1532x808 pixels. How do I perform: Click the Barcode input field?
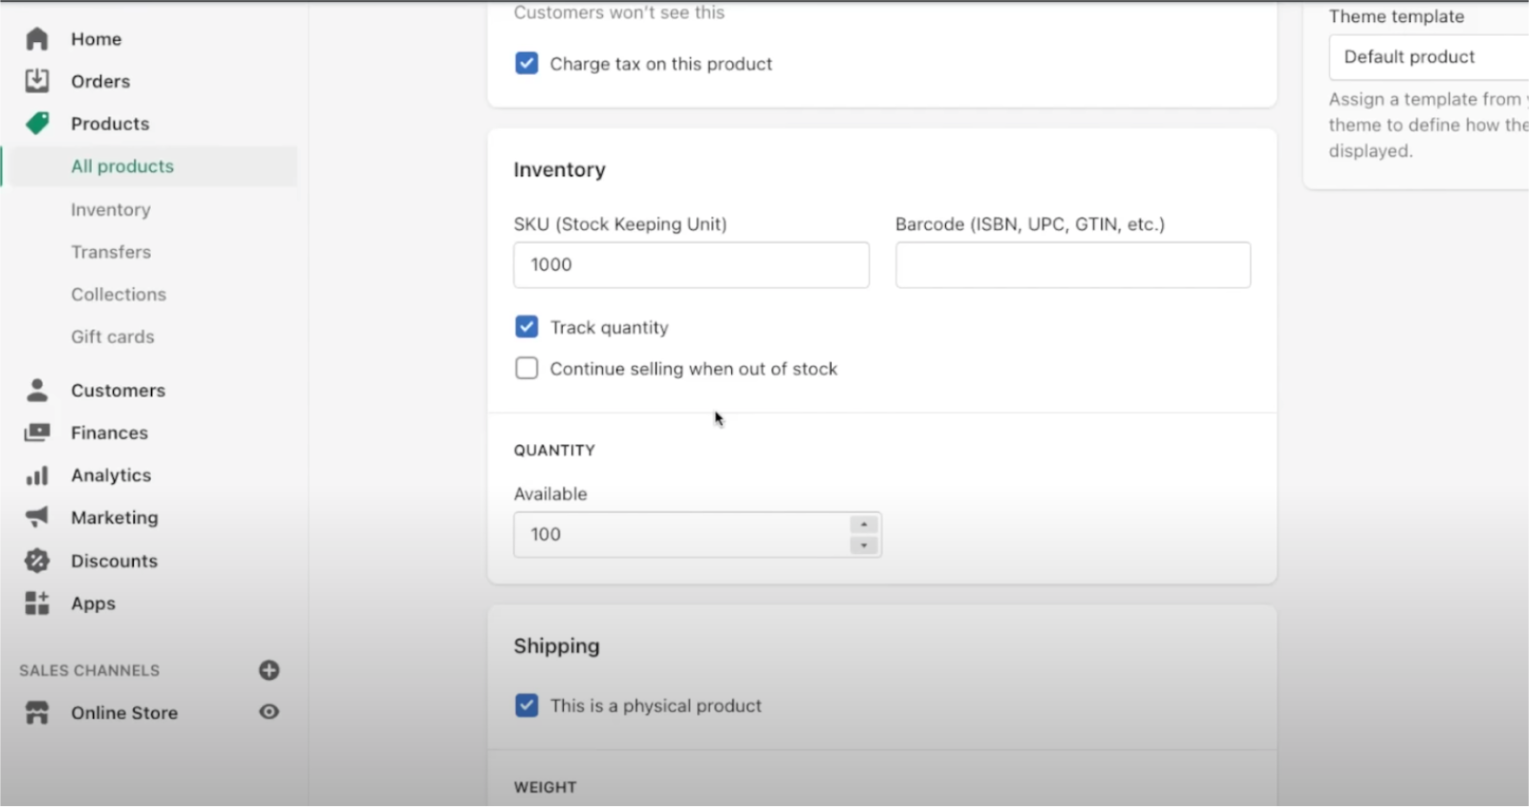(1072, 265)
